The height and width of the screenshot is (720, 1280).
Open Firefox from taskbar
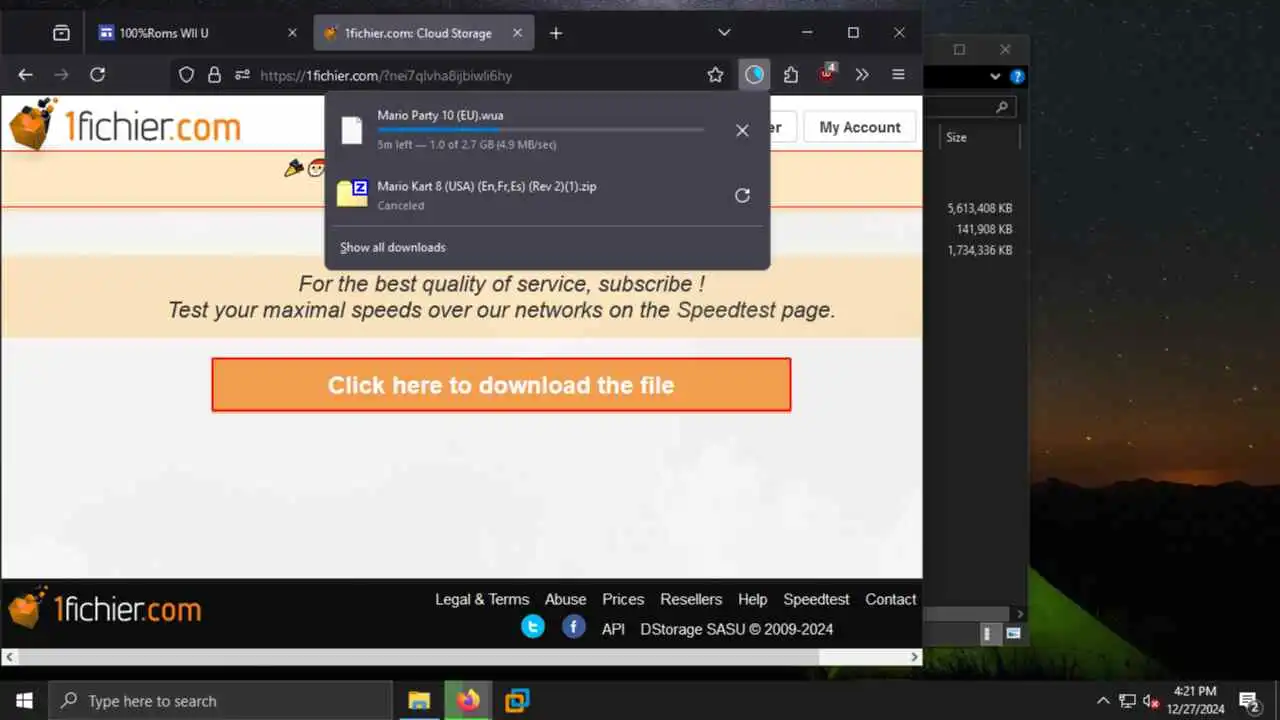(468, 701)
